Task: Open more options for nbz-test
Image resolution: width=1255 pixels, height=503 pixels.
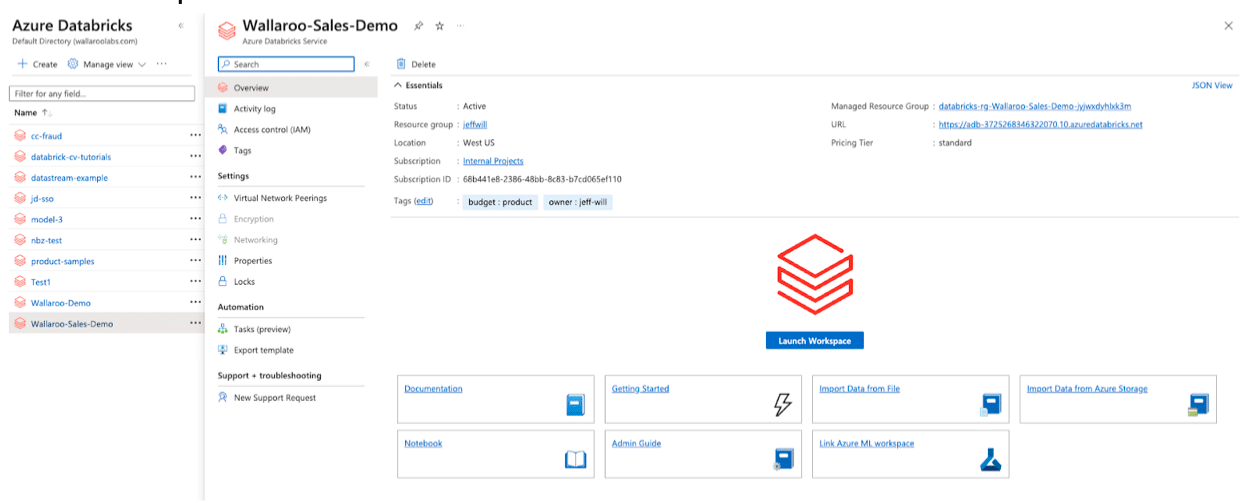Action: click(x=195, y=240)
